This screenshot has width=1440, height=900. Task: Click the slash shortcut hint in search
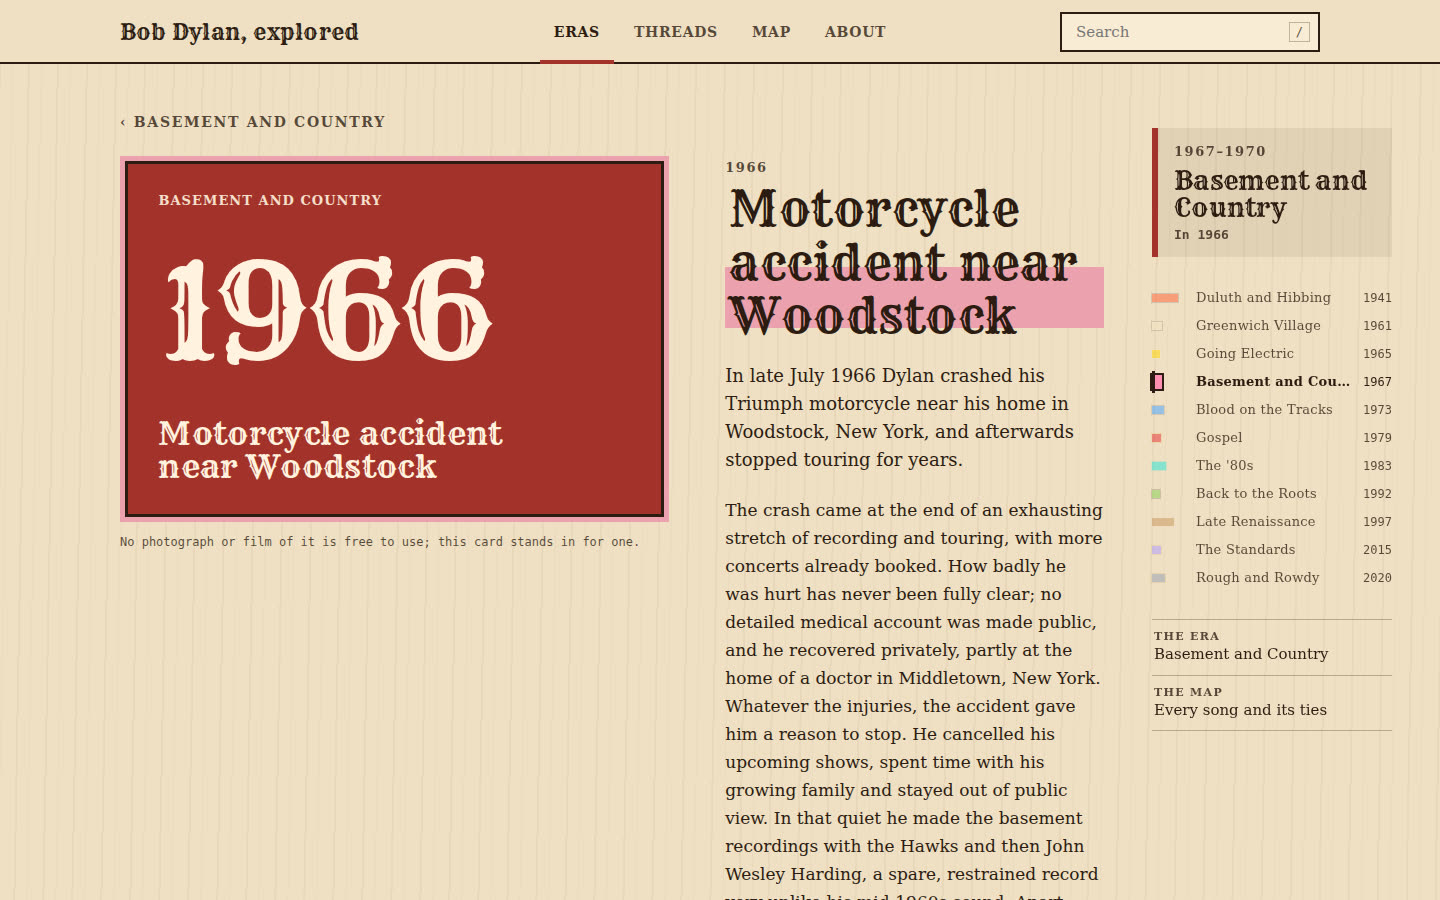[1299, 32]
